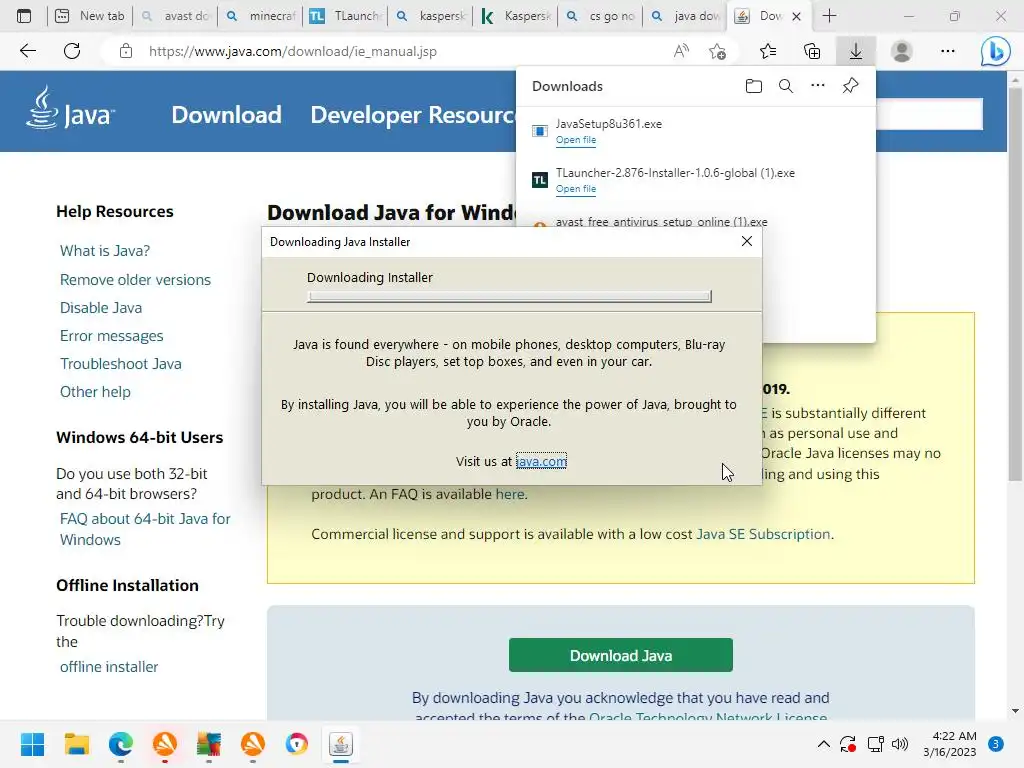Open the Read aloud icon in address bar
The width and height of the screenshot is (1024, 768).
tap(681, 51)
